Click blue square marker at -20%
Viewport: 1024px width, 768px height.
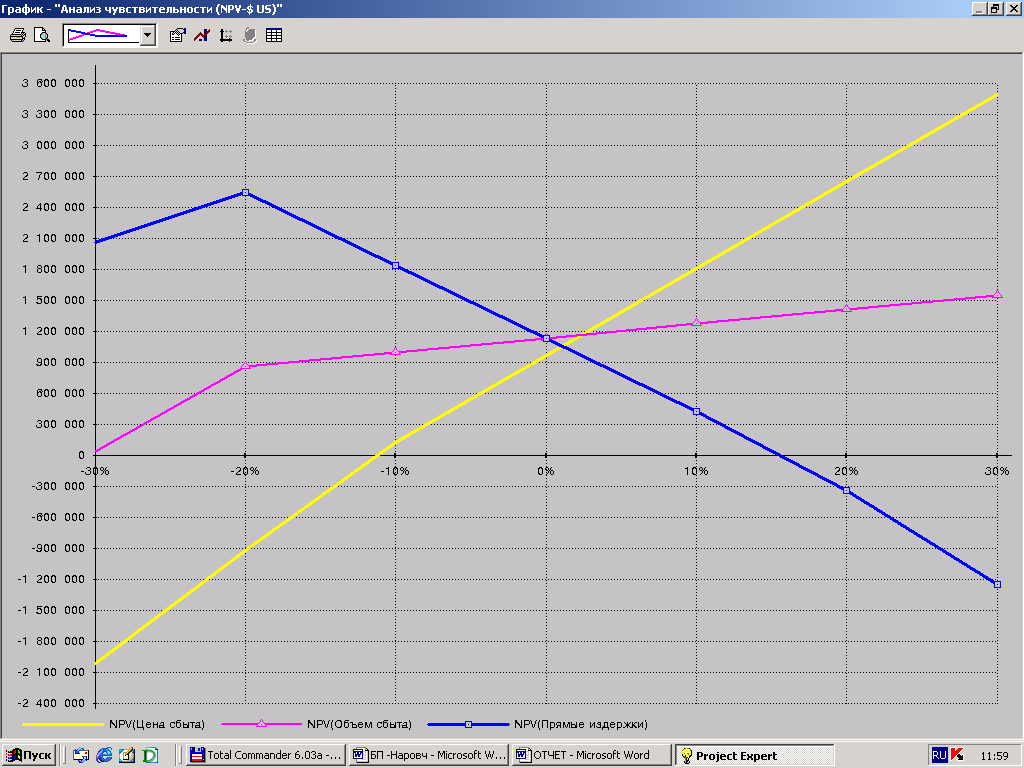(x=246, y=193)
